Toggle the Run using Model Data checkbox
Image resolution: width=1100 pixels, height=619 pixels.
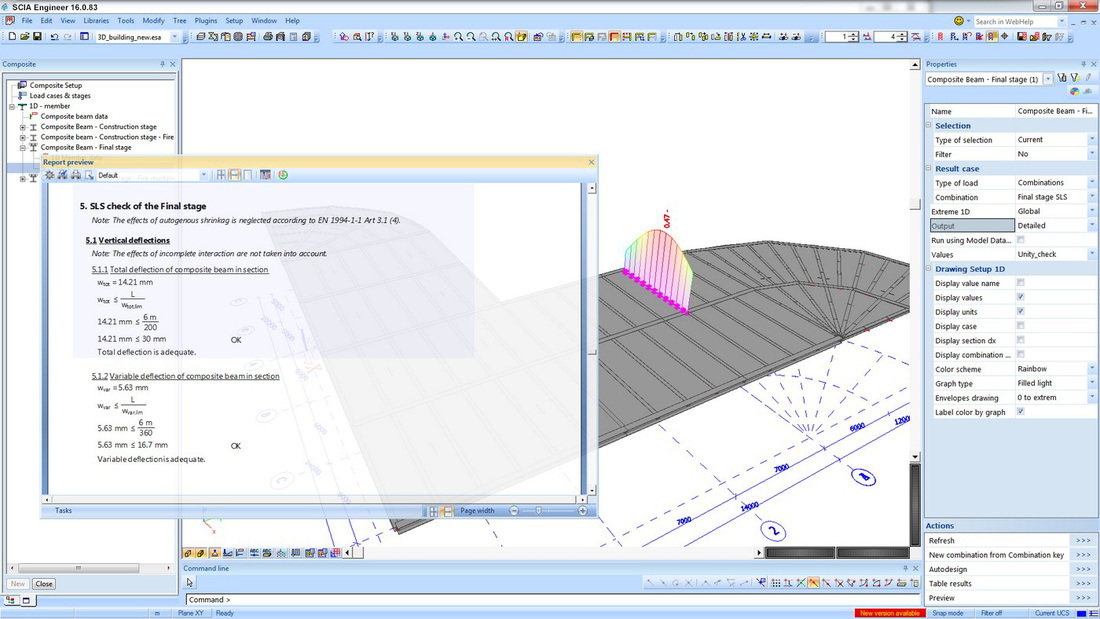pos(1020,240)
